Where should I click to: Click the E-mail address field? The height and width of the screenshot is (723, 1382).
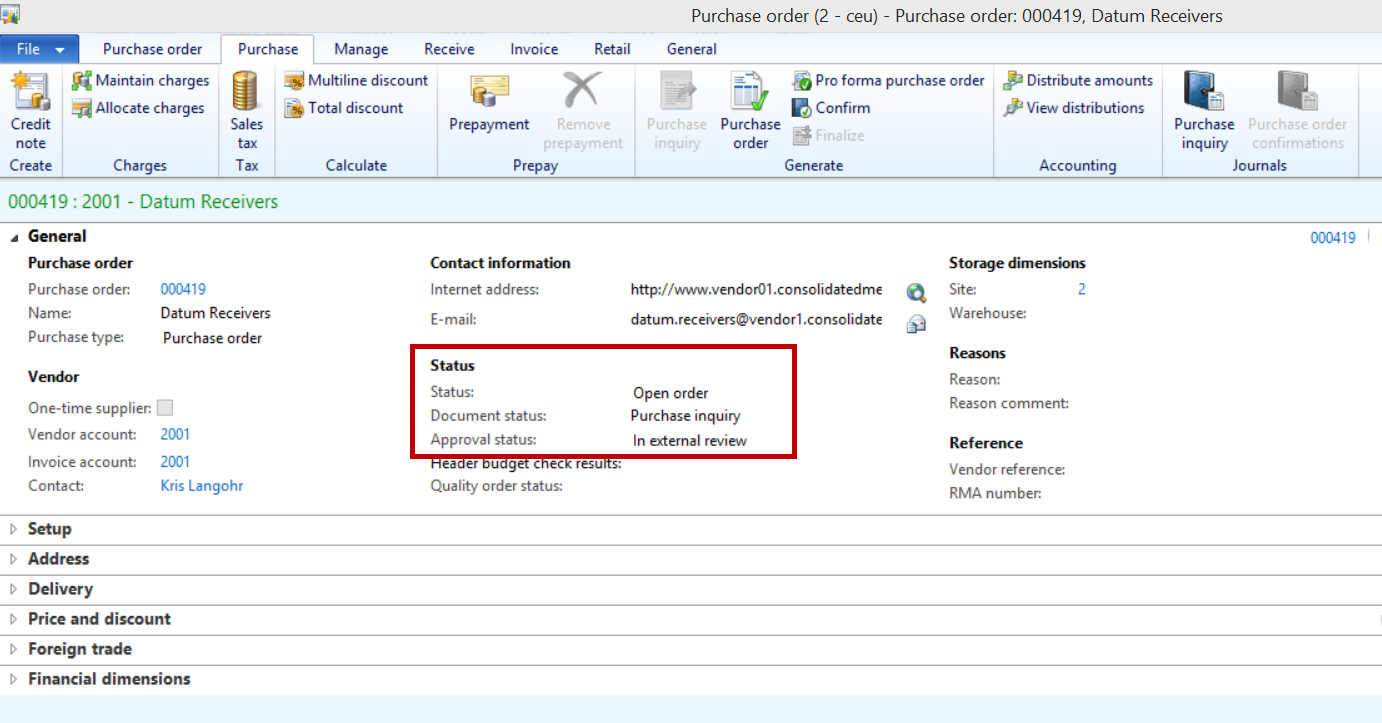(x=755, y=320)
